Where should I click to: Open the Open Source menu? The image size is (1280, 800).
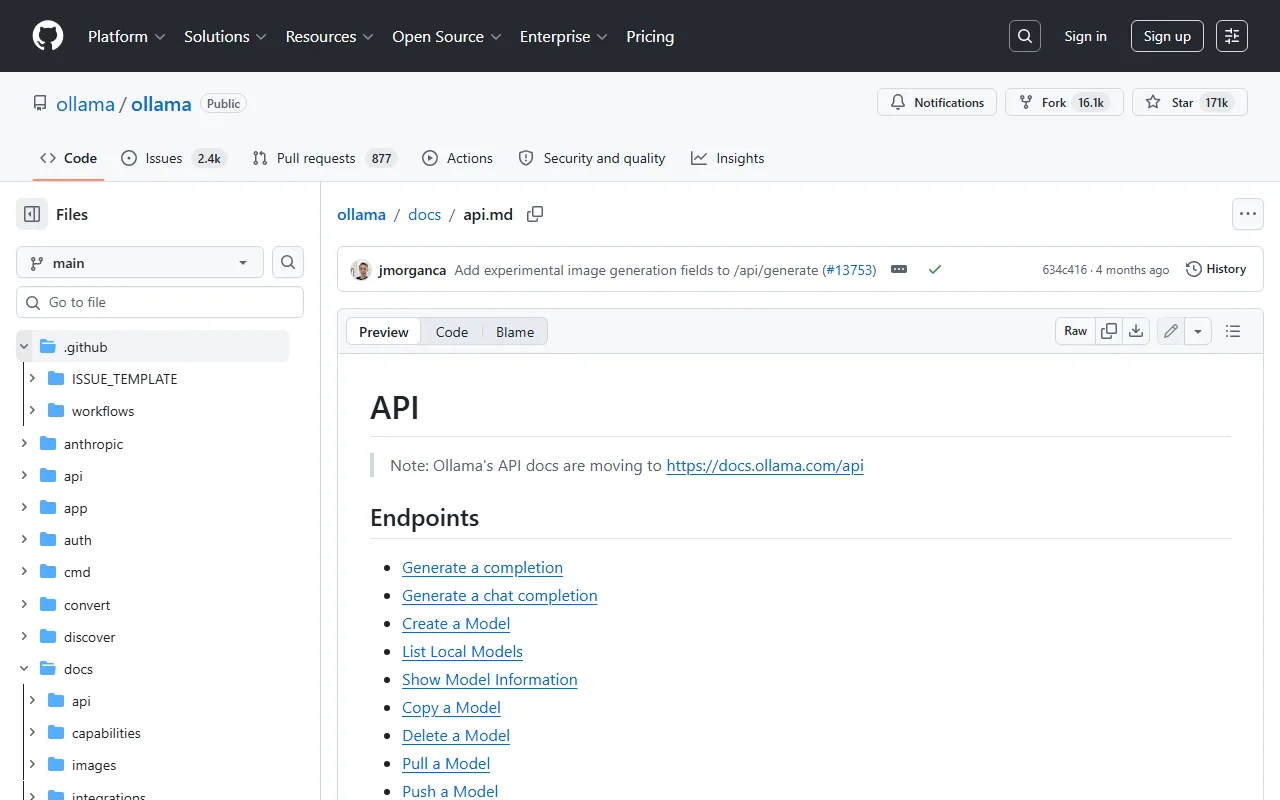coord(447,36)
